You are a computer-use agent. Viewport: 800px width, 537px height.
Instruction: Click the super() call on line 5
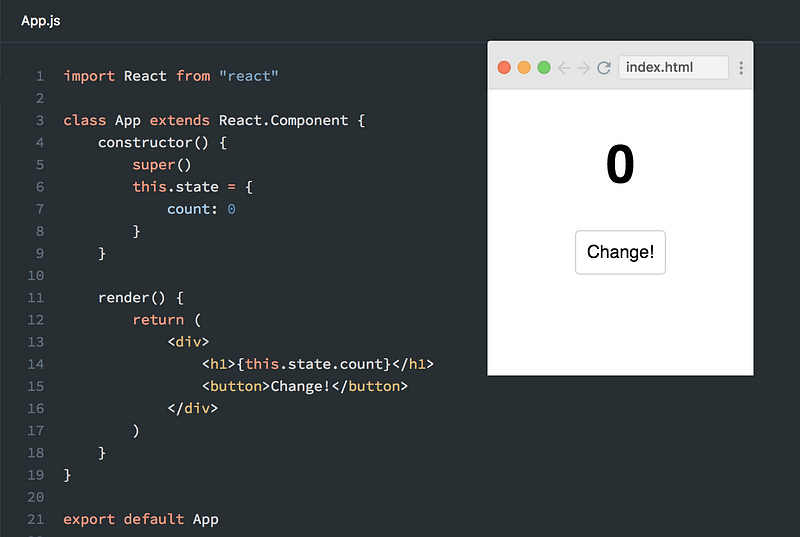tap(162, 165)
